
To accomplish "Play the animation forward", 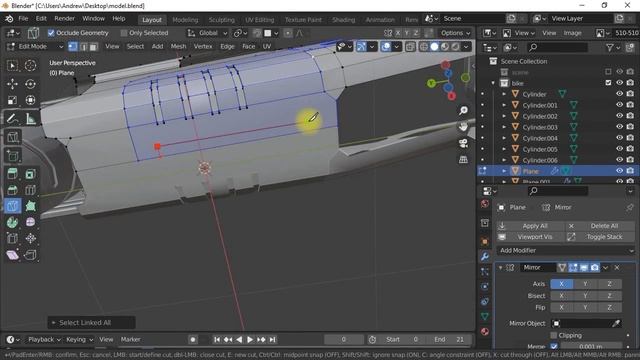I will [x=250, y=340].
